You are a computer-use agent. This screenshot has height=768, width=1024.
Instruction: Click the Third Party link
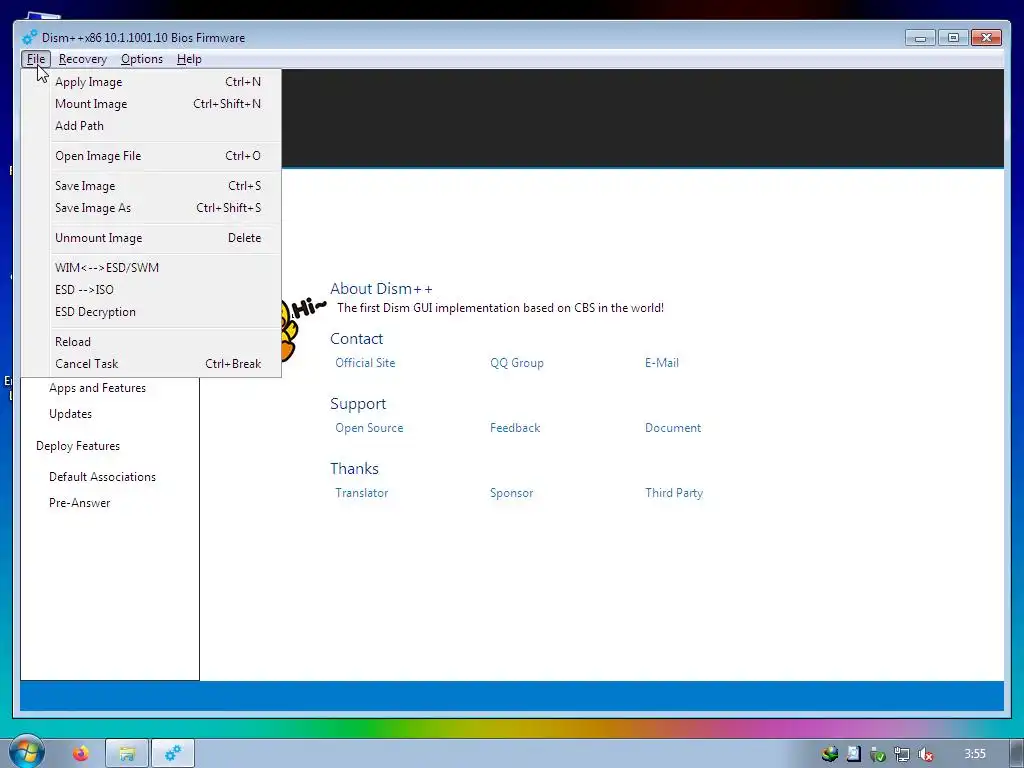click(674, 493)
